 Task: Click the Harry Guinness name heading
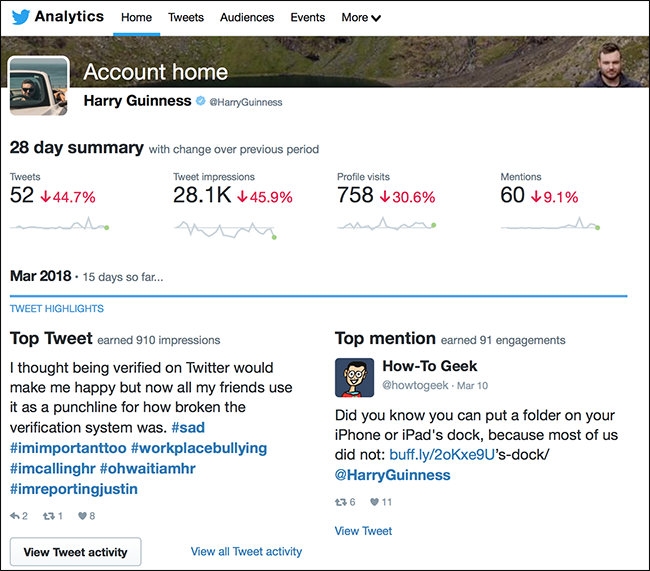[x=137, y=101]
